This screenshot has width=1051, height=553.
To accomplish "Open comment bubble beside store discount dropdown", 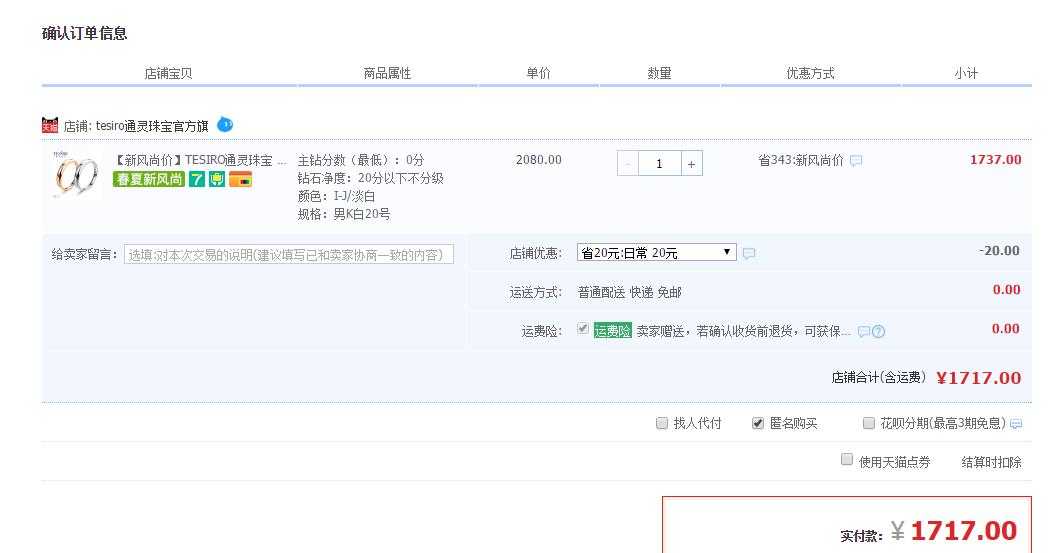I will point(749,253).
